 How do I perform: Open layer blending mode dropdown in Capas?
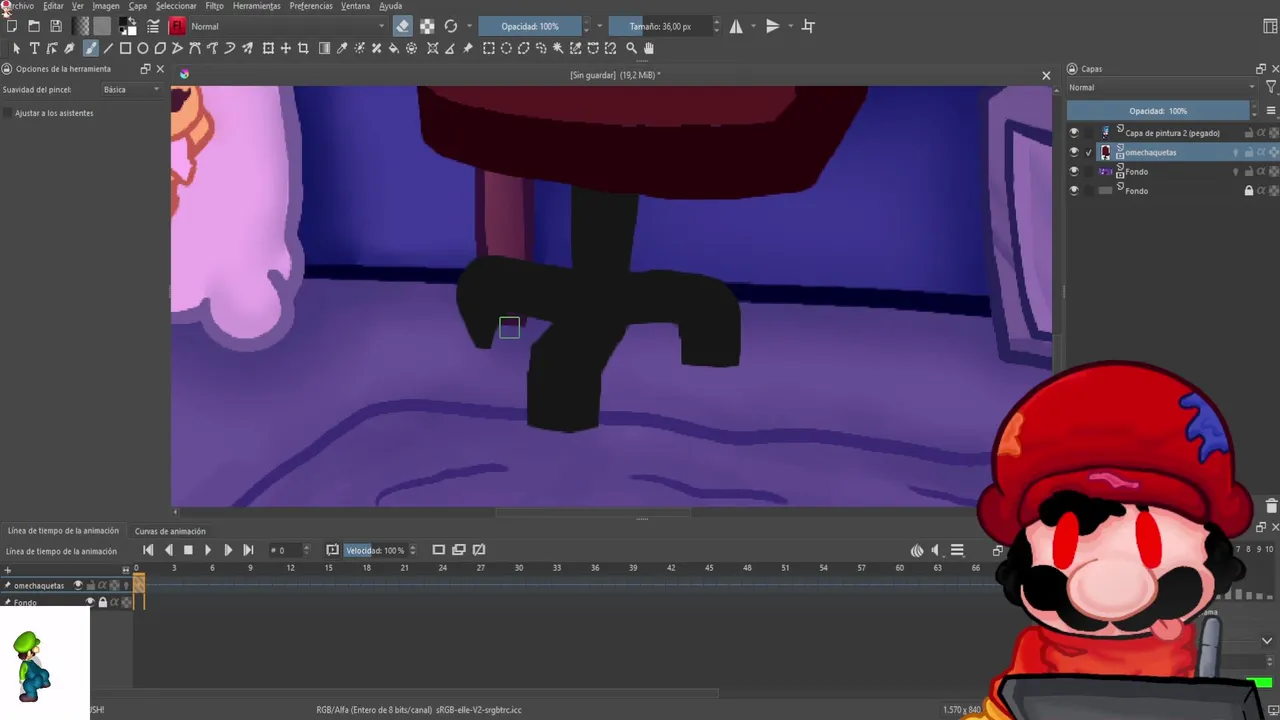(x=1161, y=87)
